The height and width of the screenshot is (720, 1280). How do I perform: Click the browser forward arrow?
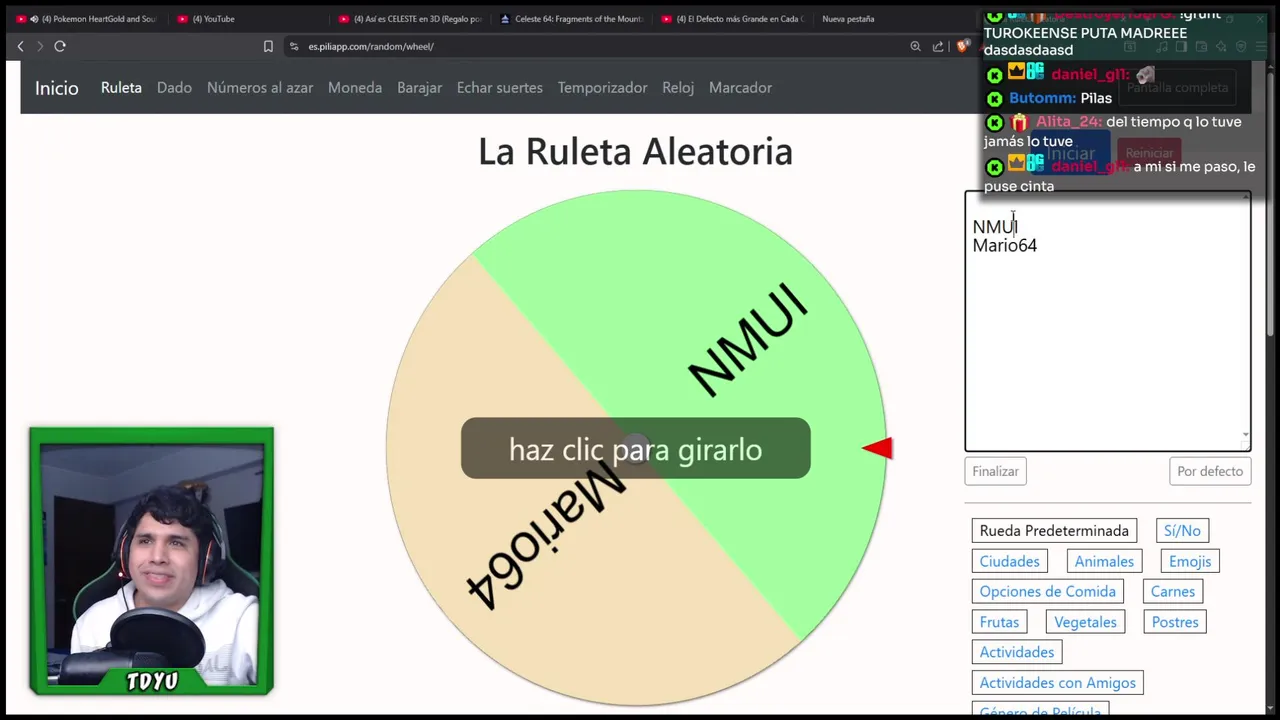coord(40,46)
